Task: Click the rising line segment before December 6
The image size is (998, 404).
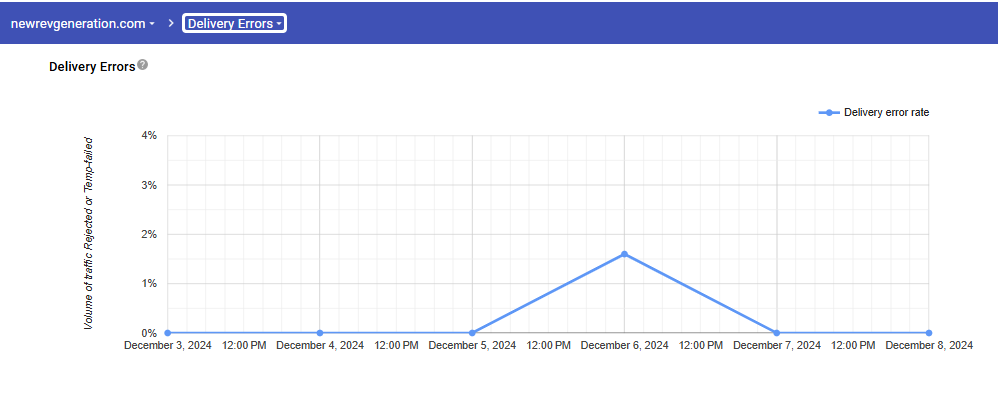Action: click(548, 294)
